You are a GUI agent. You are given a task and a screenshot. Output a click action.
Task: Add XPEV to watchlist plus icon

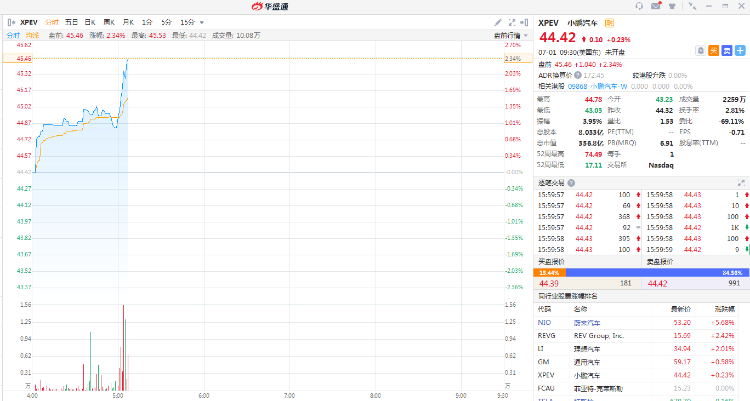coord(740,50)
